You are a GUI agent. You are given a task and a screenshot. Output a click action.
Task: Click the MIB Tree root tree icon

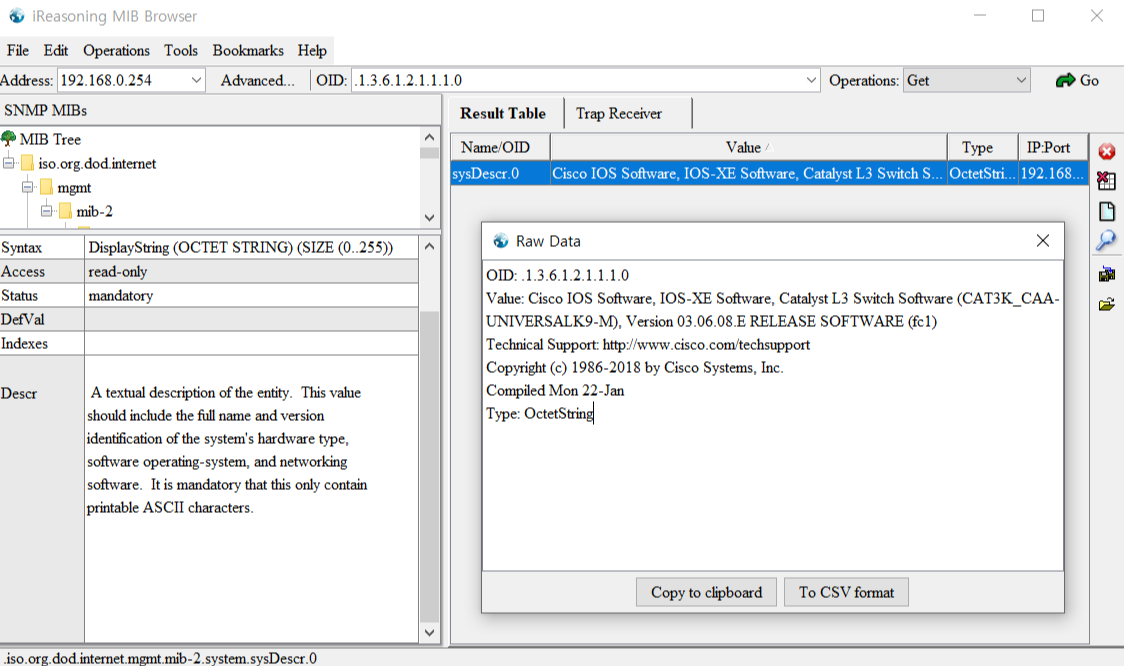(x=9, y=138)
